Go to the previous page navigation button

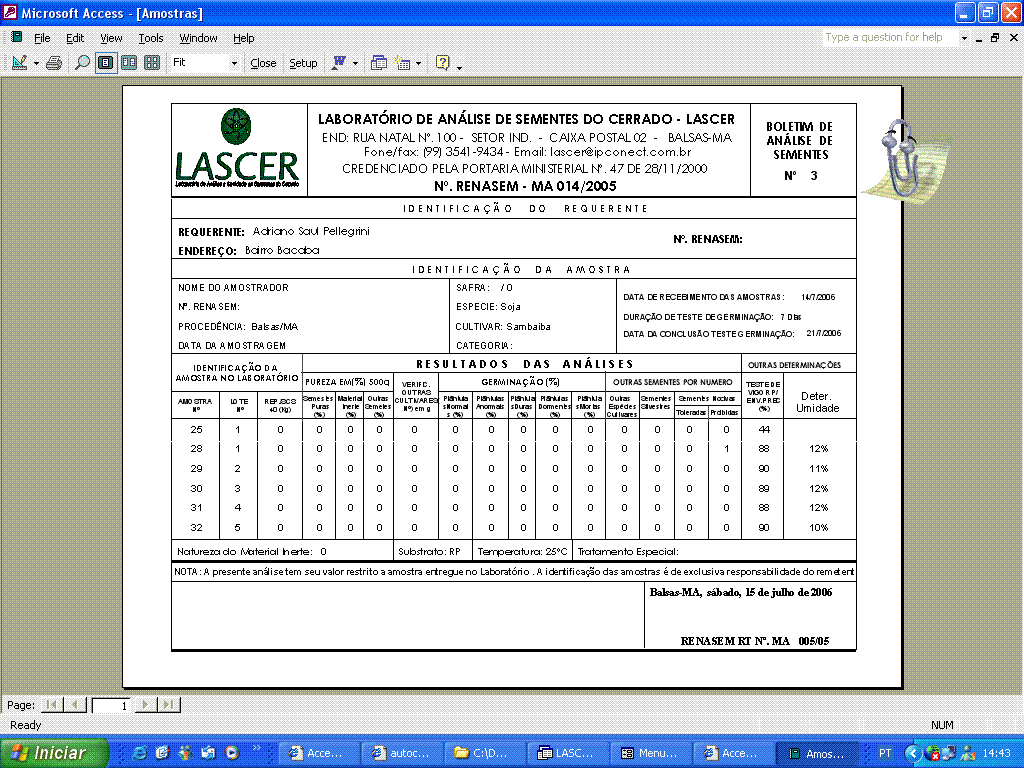click(x=76, y=705)
